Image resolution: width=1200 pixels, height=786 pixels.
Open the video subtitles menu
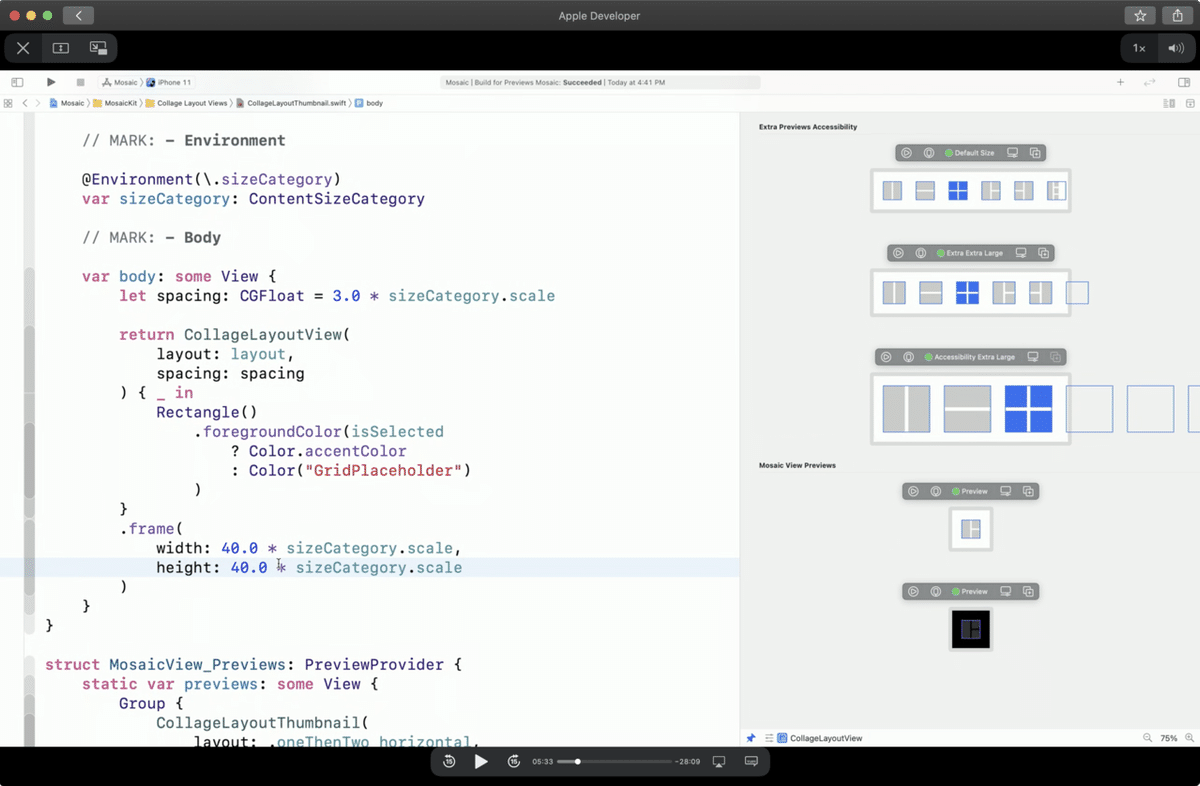click(751, 761)
